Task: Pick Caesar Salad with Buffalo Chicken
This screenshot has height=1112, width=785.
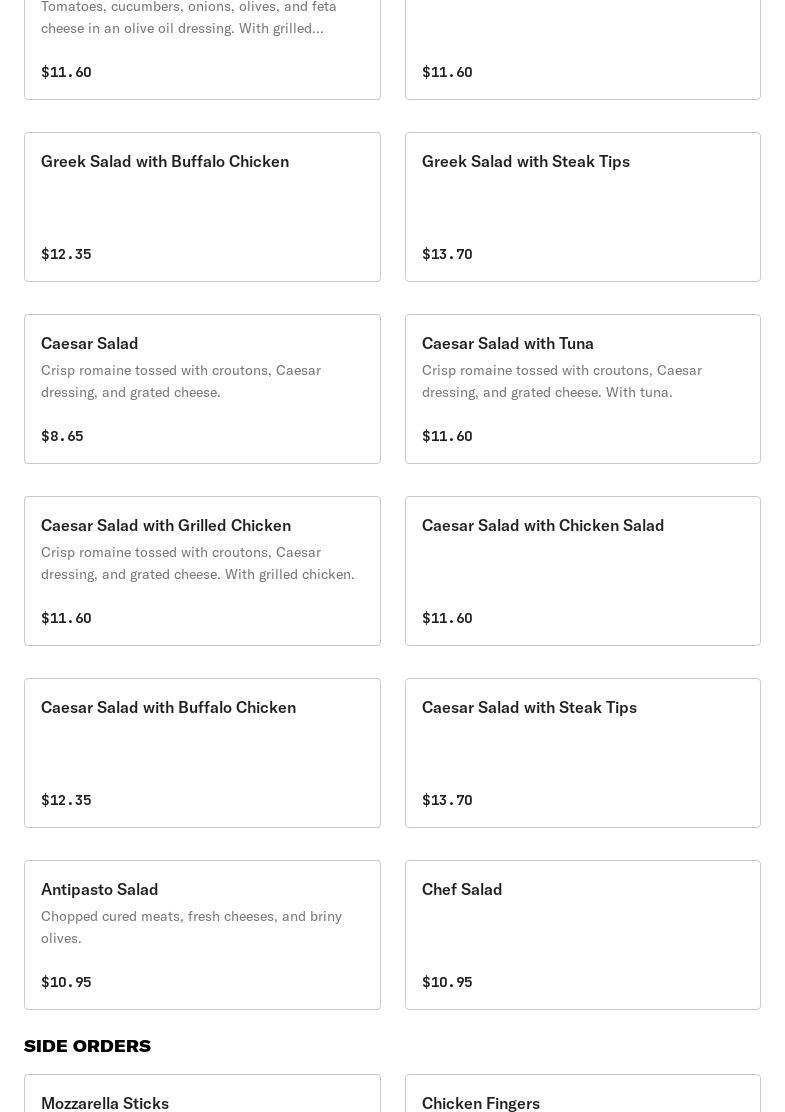Action: tap(202, 753)
